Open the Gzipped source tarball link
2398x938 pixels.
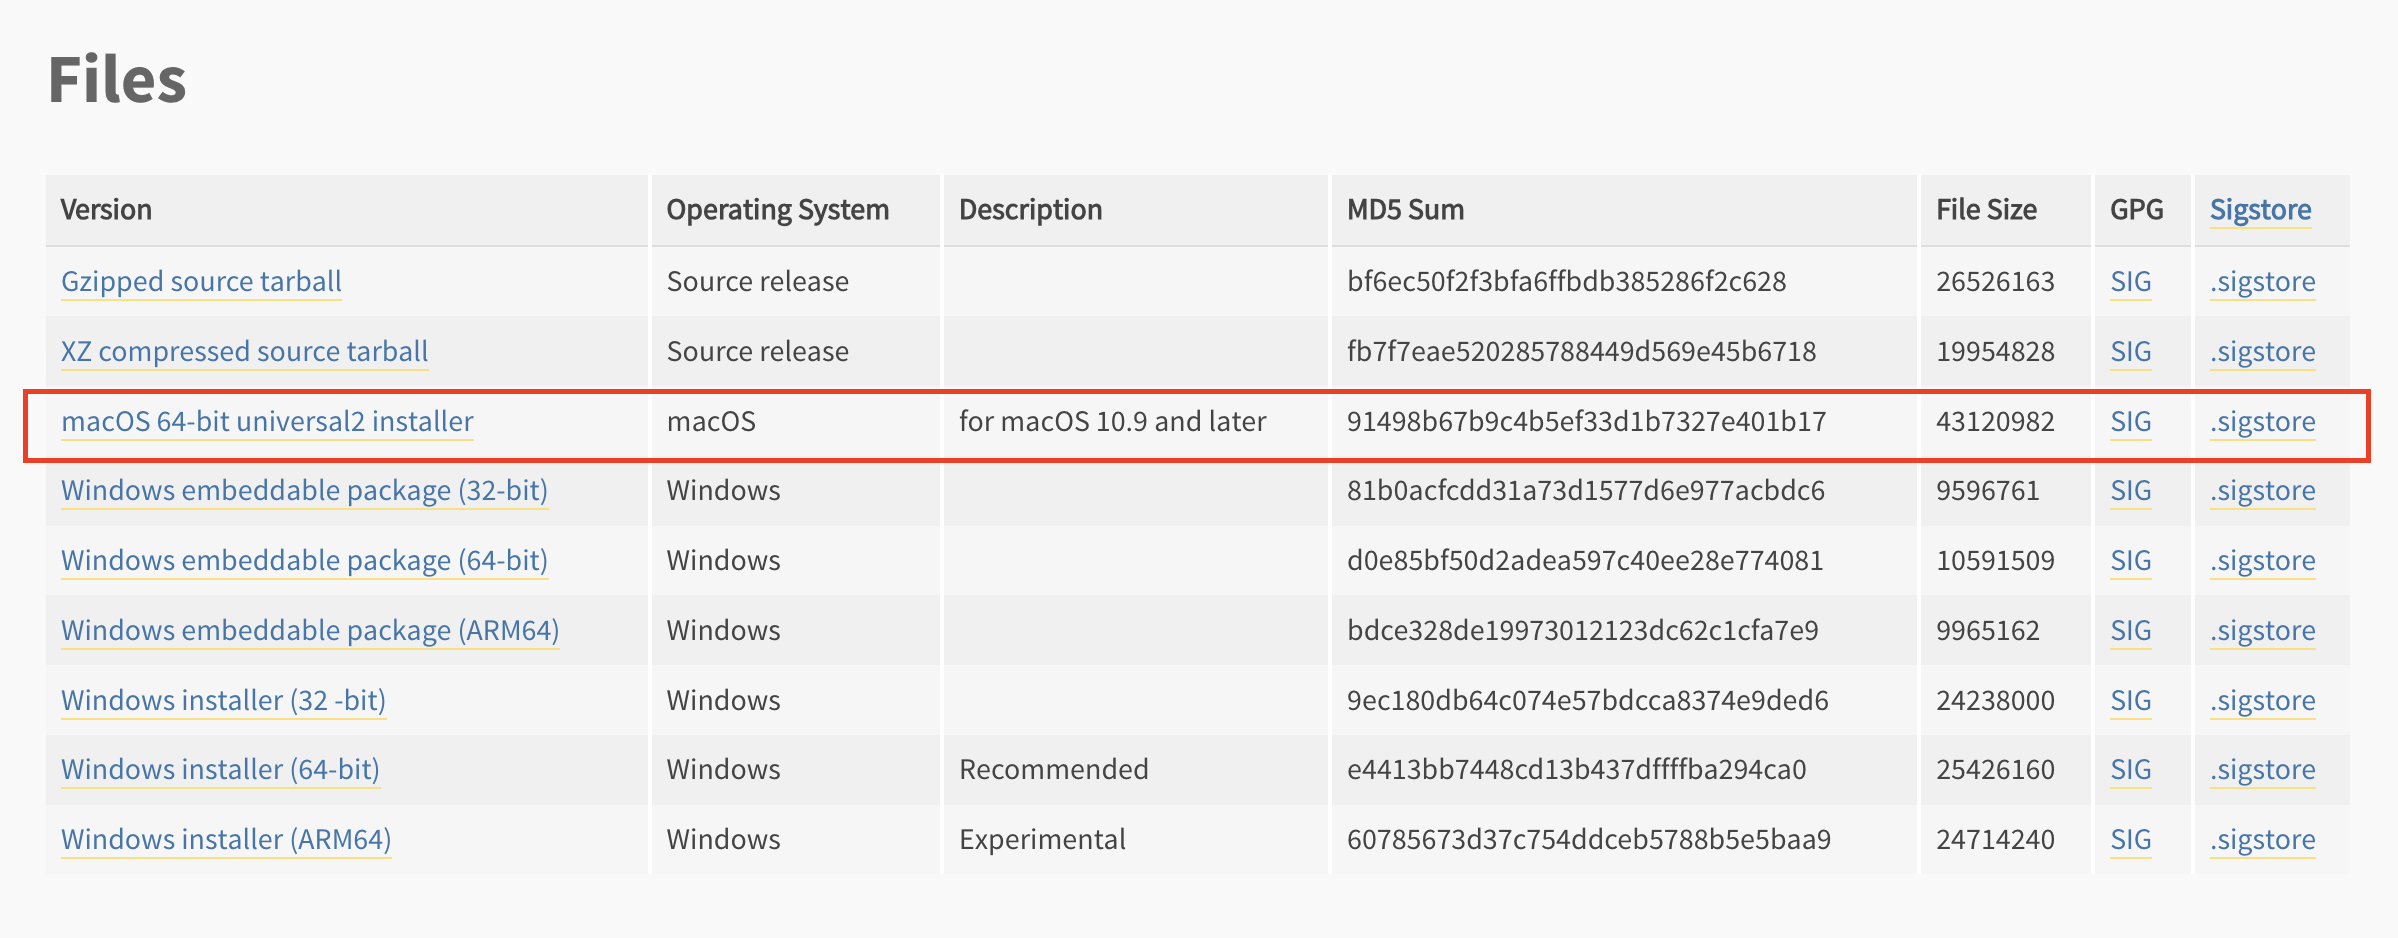(201, 282)
